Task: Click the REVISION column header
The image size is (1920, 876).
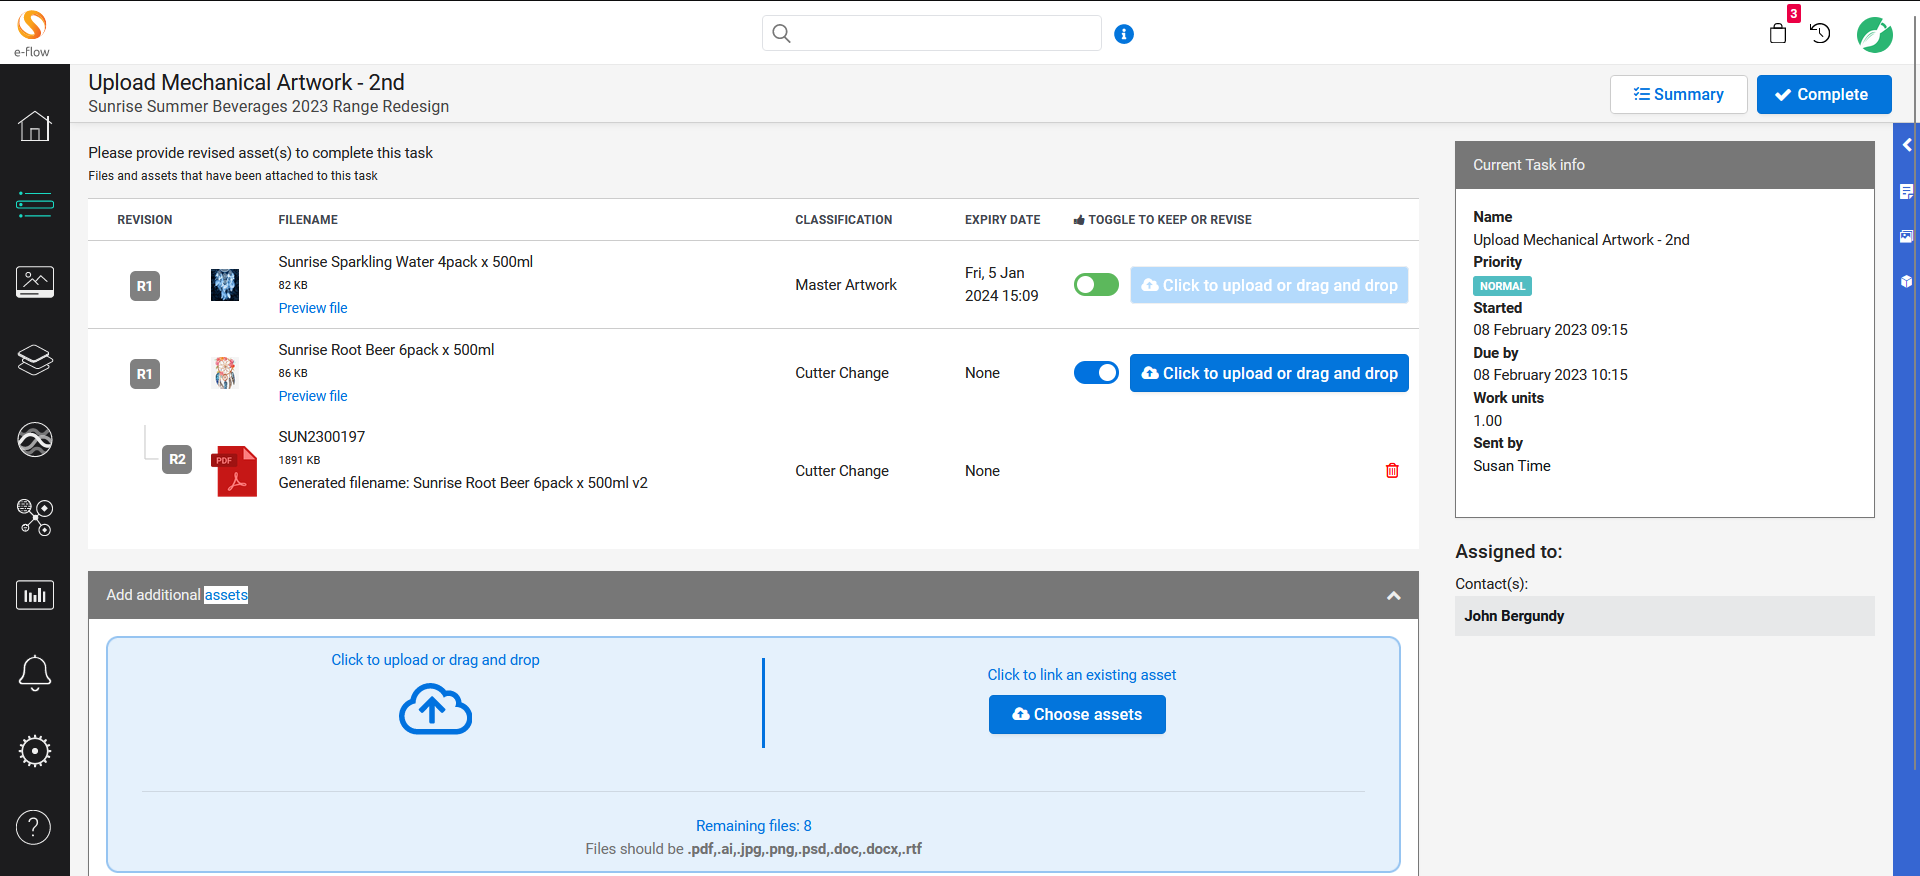Action: tap(145, 220)
